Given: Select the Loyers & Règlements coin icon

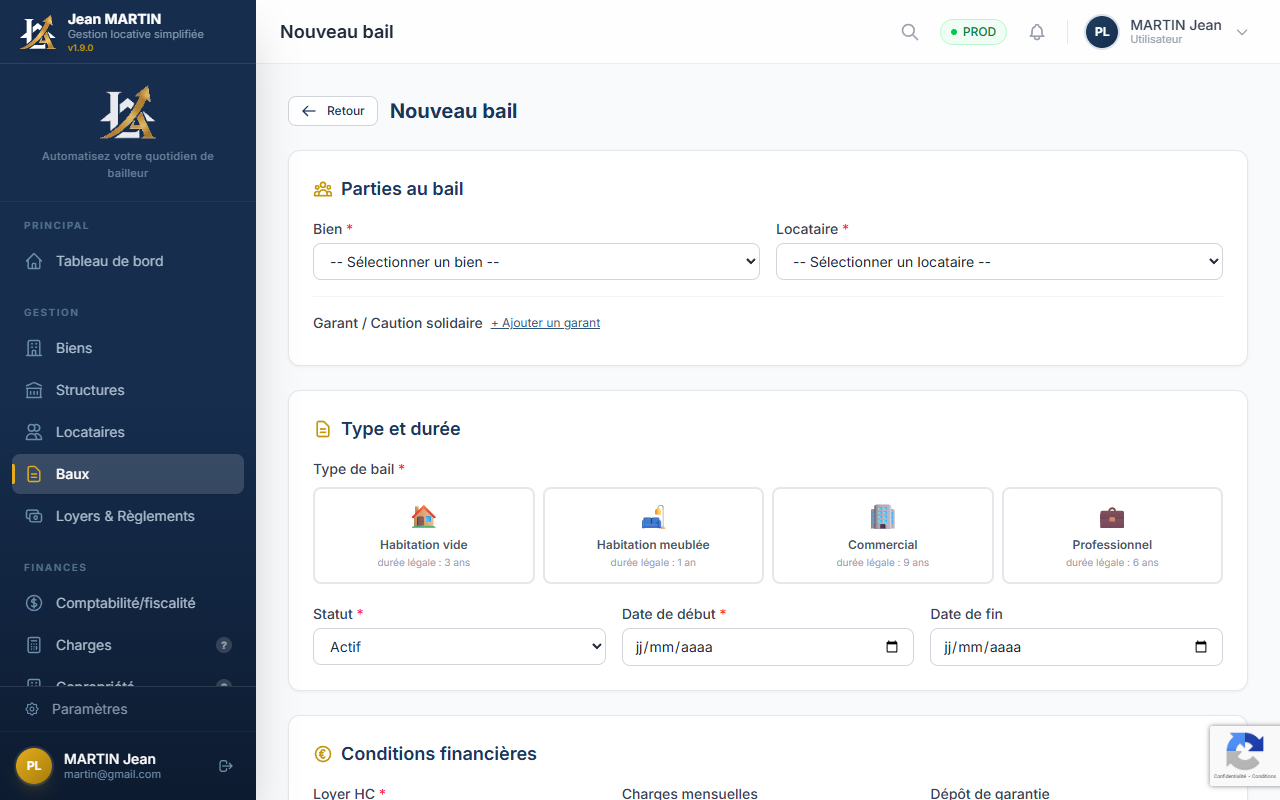Looking at the screenshot, I should coord(34,516).
